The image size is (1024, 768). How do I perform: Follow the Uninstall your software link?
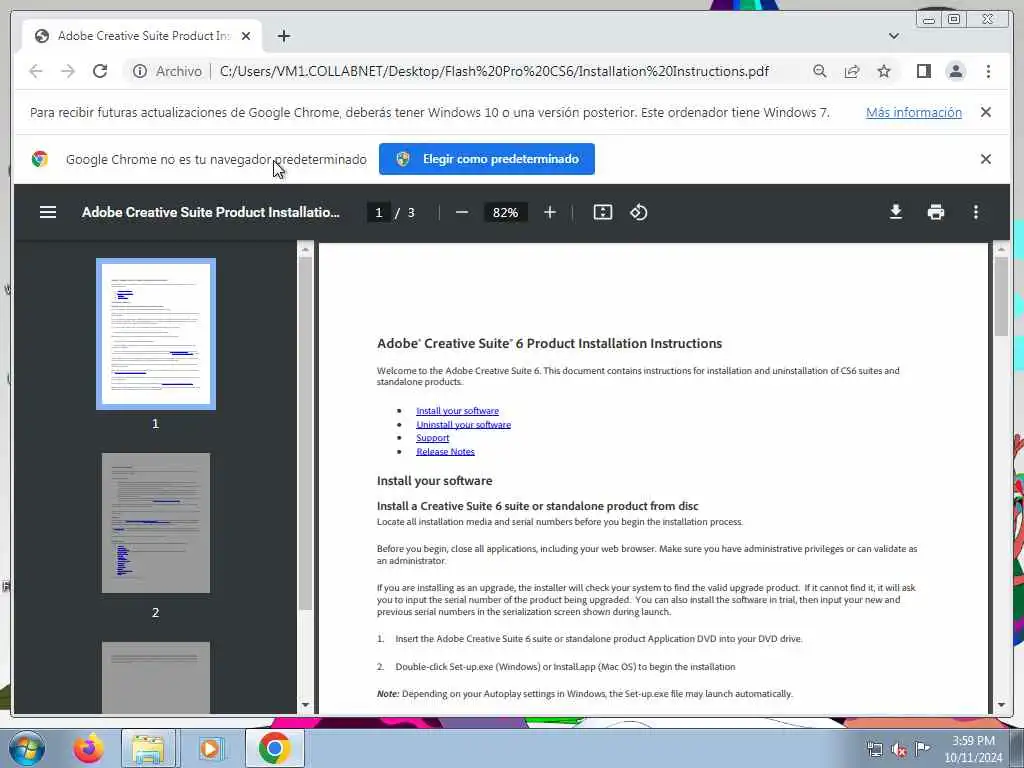(464, 424)
